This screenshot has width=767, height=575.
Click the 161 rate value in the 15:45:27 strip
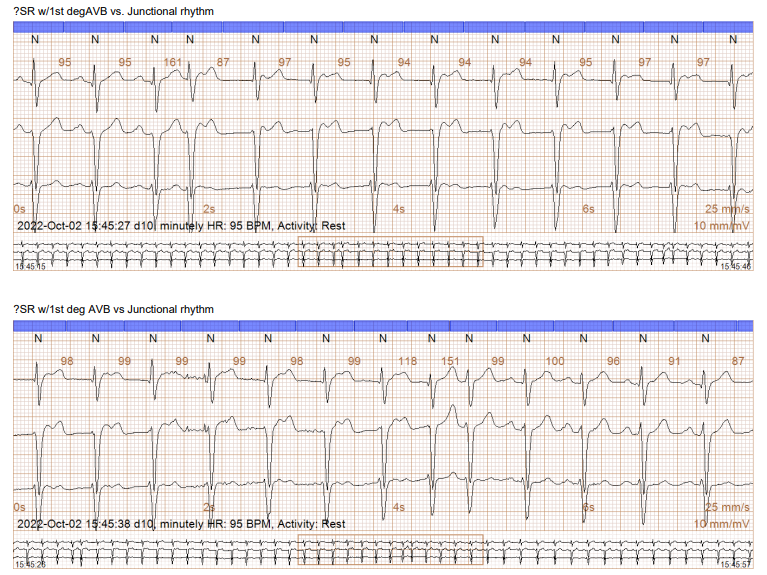pos(172,62)
